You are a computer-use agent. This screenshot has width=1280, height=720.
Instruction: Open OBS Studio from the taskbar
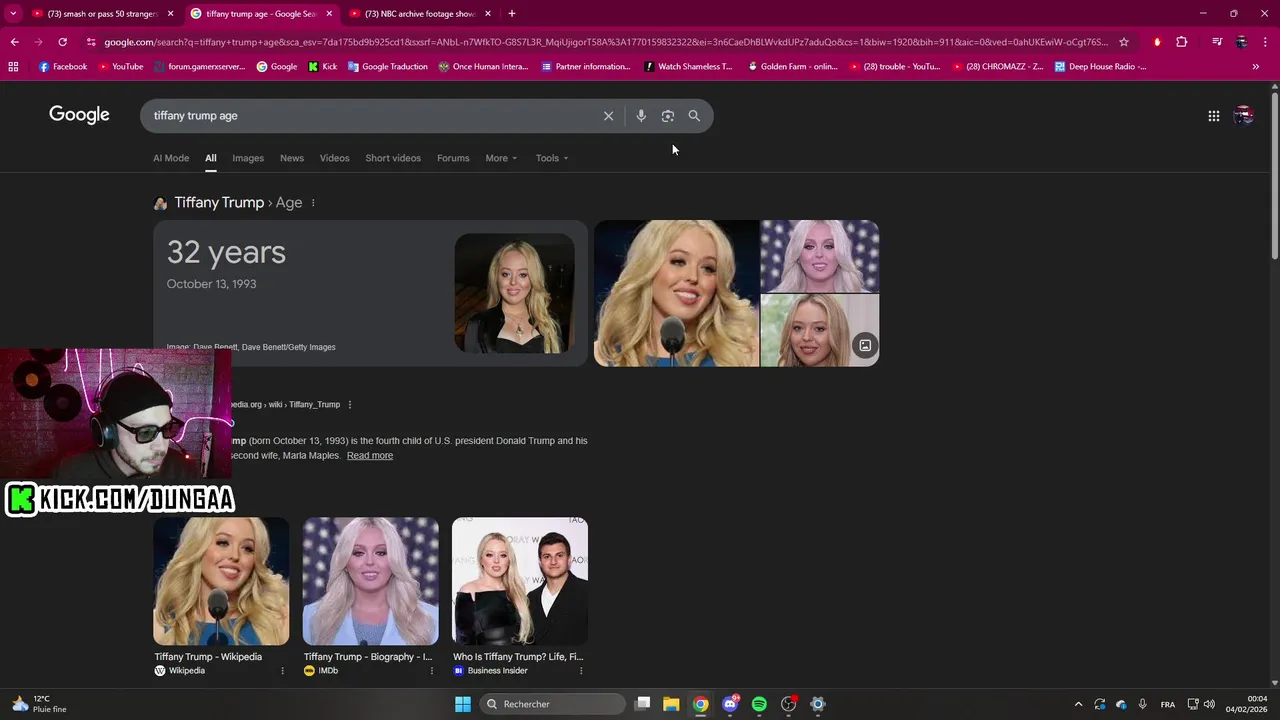[x=788, y=704]
